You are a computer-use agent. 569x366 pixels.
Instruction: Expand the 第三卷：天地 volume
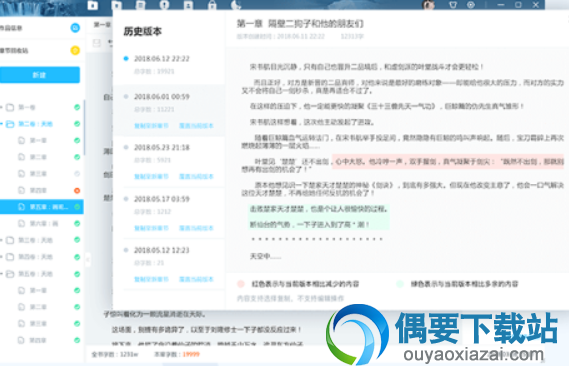point(1,240)
